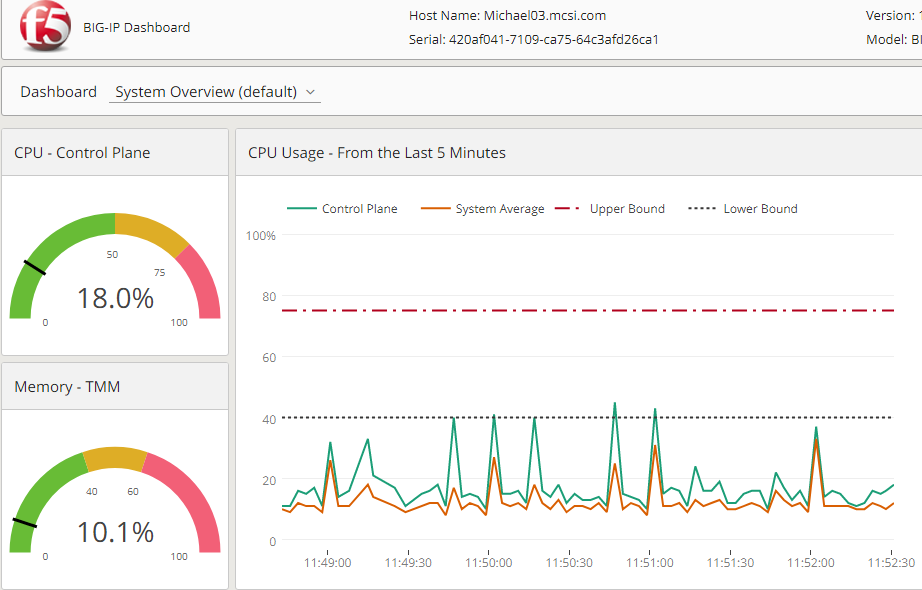Click the green Control Plane legend line icon

(x=301, y=209)
